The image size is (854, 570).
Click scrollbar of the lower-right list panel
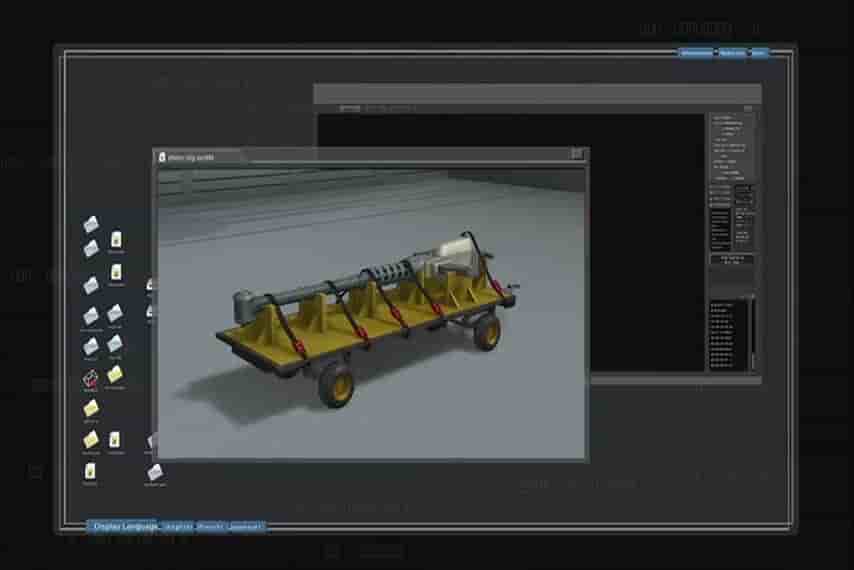[x=752, y=330]
